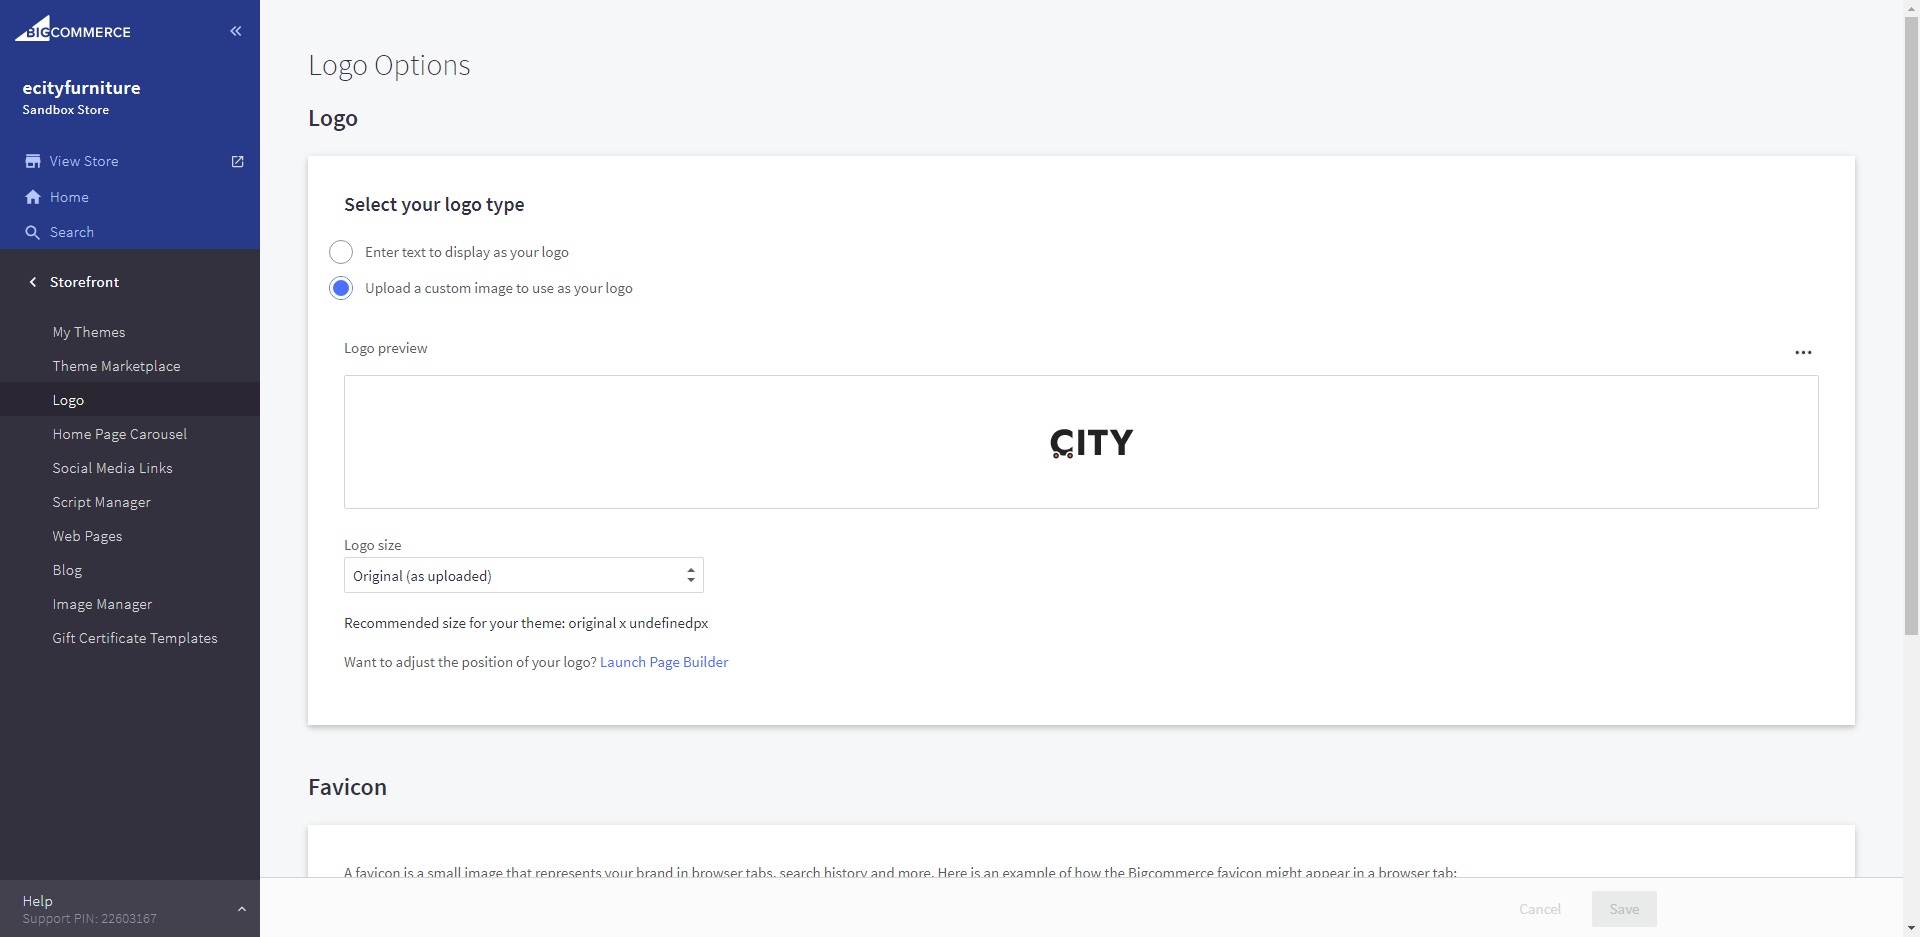1920x937 pixels.
Task: Open the logo preview three-dots menu
Action: tap(1803, 352)
